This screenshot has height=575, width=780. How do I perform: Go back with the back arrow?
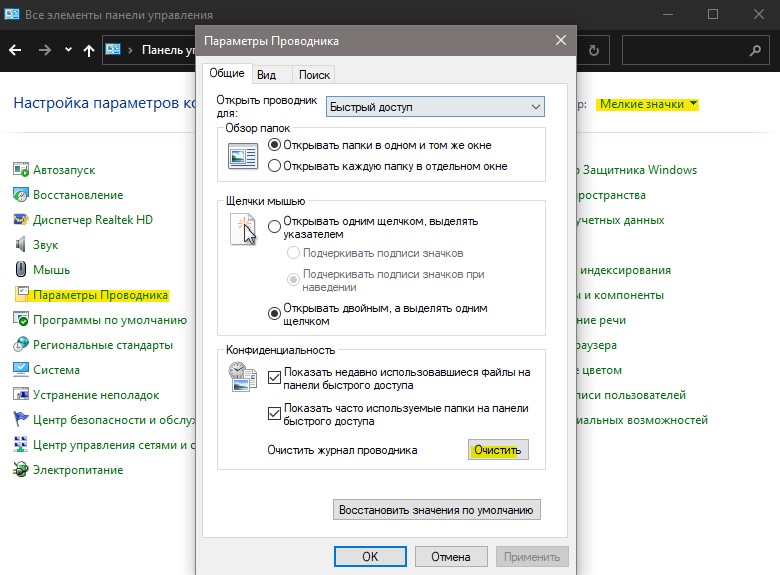coord(15,50)
